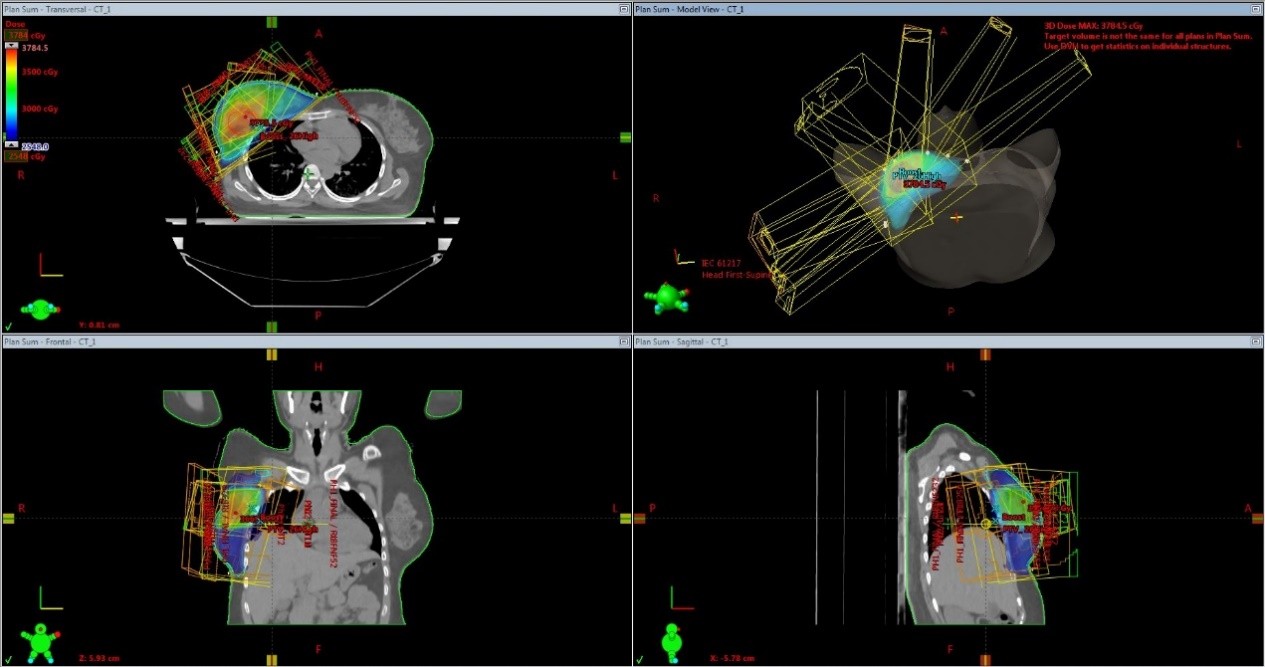Click the green plane marker atop Transversal view

point(271,21)
